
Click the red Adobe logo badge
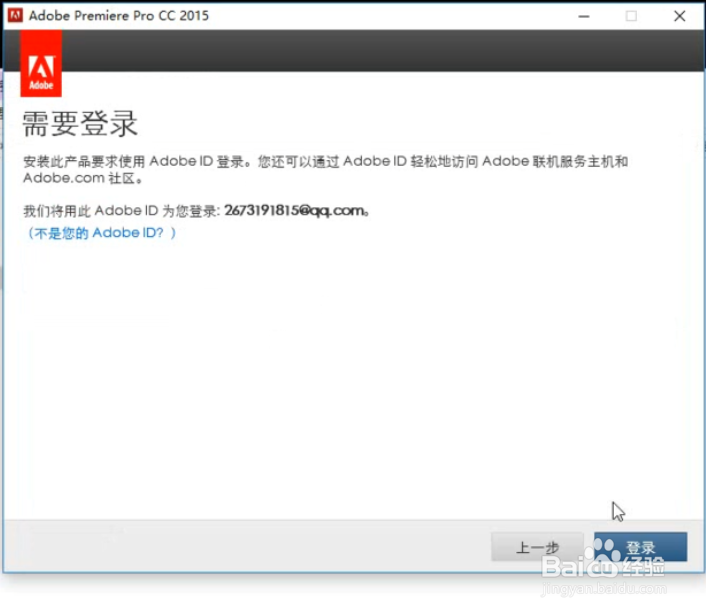41,63
